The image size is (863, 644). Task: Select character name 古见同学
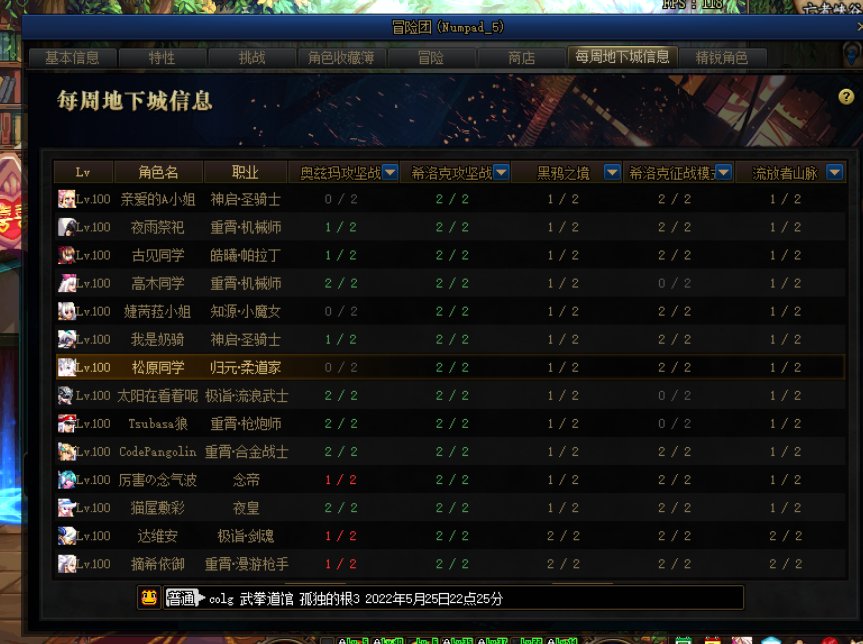pos(158,255)
